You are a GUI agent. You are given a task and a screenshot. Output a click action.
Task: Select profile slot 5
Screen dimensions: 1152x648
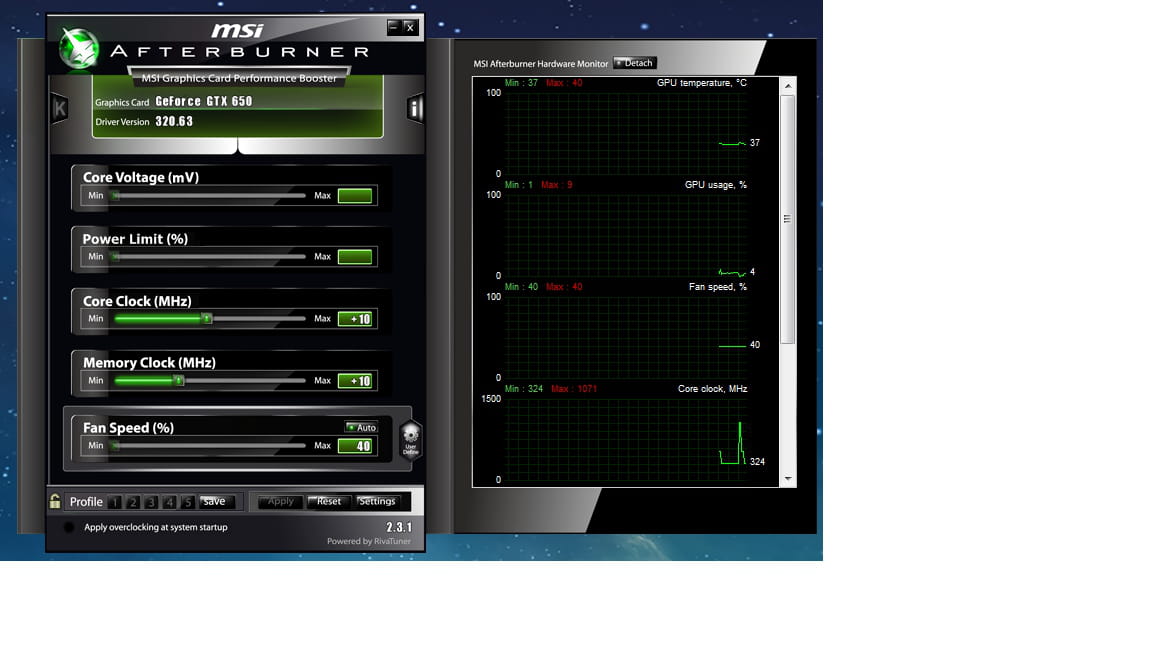(188, 503)
